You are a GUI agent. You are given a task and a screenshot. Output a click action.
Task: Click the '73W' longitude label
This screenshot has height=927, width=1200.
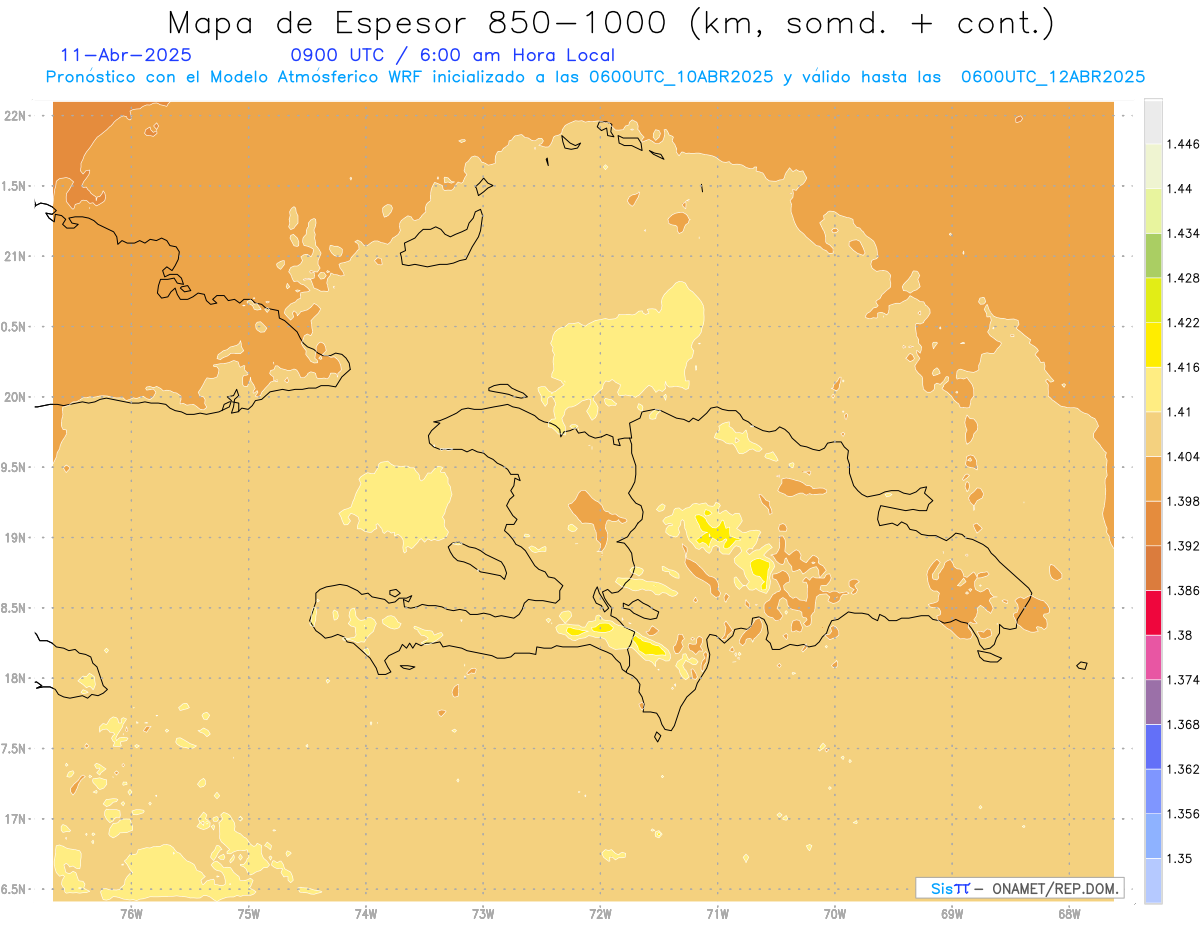[x=482, y=914]
